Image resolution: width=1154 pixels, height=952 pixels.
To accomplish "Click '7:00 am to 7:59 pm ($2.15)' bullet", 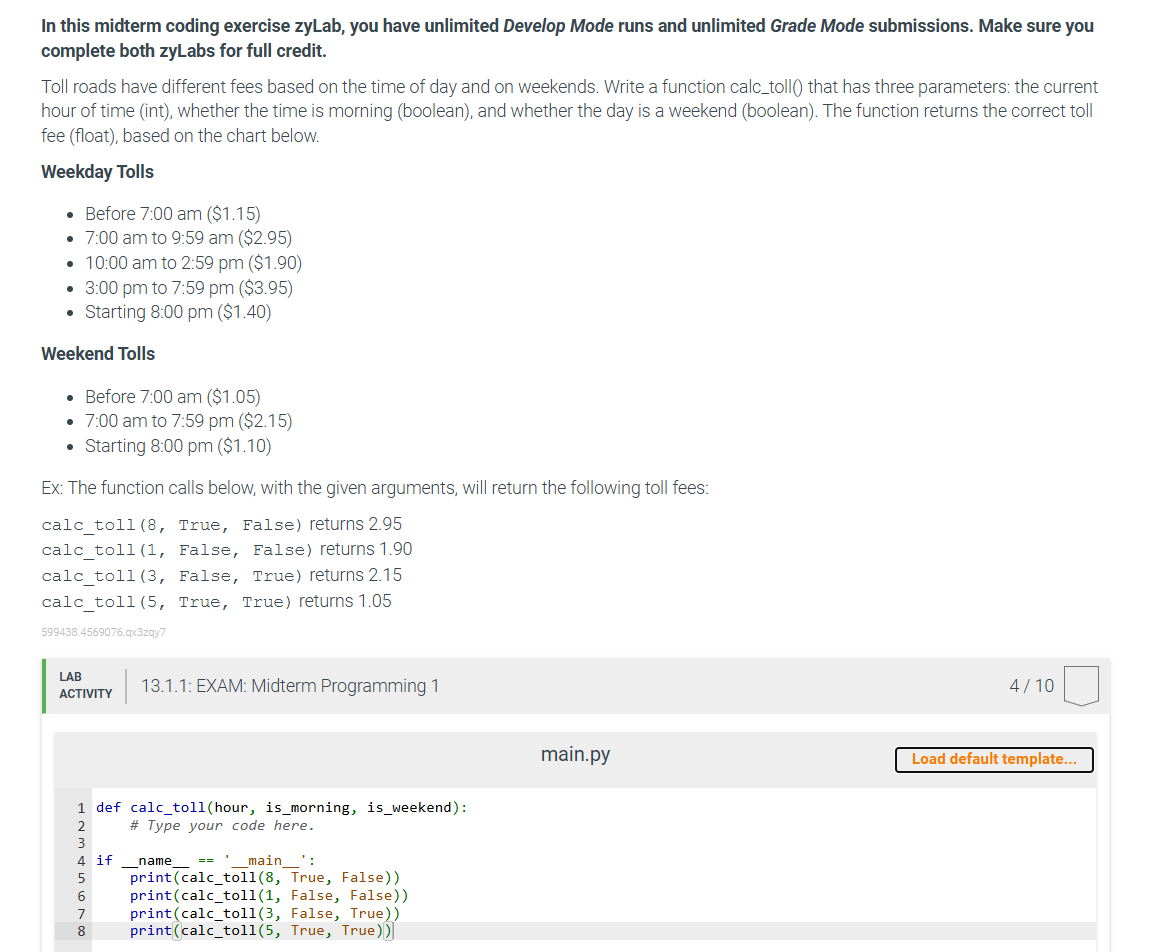I will point(188,421).
